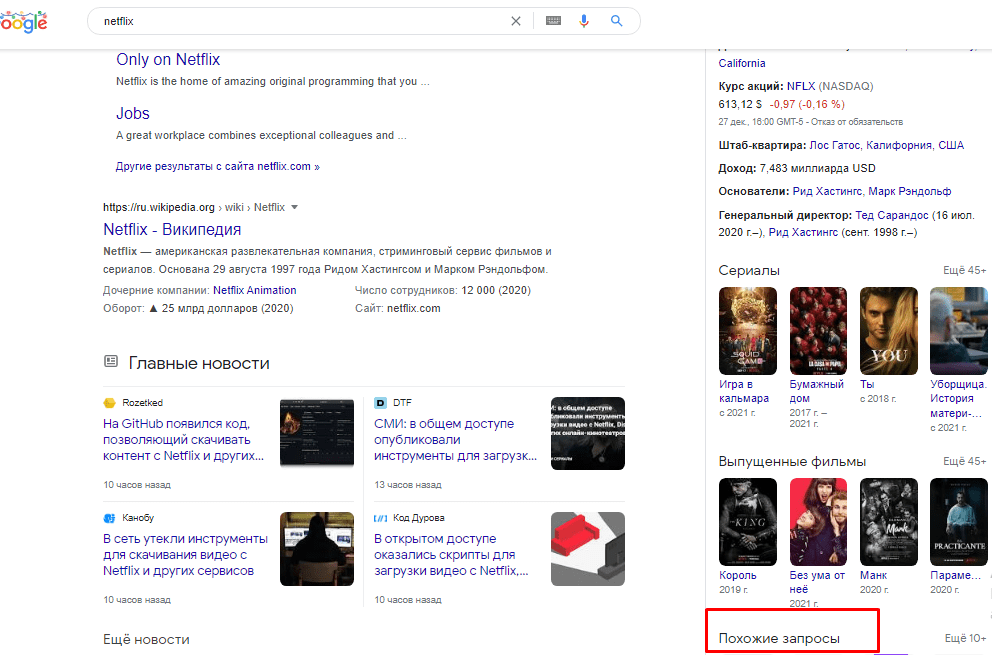Open the Jobs sitelink
This screenshot has height=655, width=992.
pos(132,113)
